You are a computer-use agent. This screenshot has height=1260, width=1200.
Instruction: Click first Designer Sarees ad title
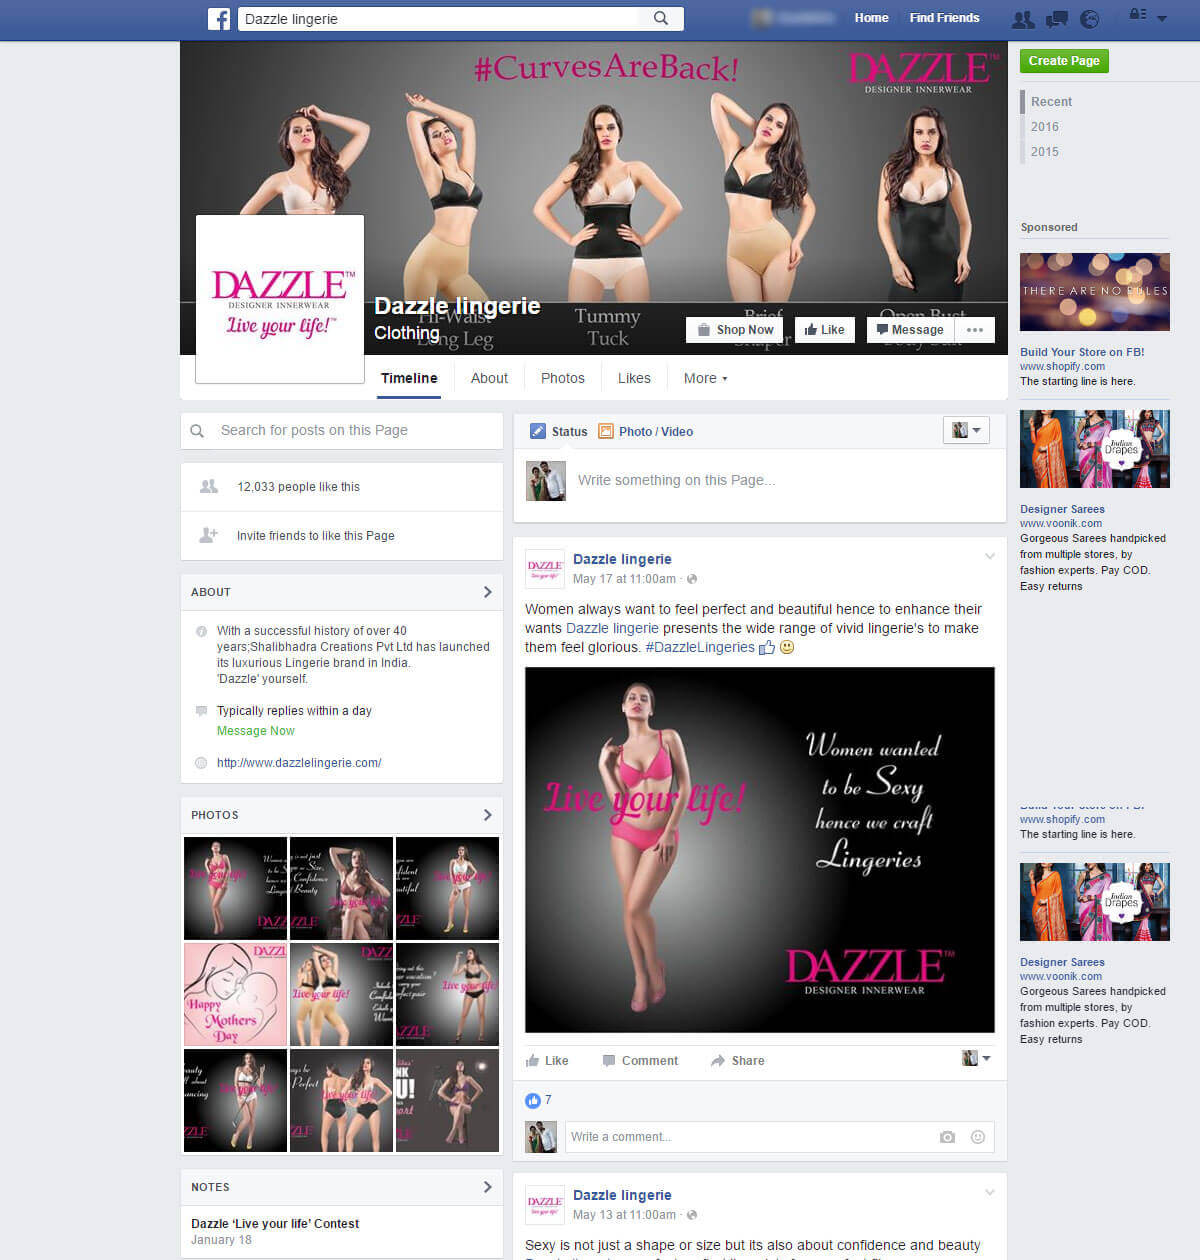(x=1062, y=509)
